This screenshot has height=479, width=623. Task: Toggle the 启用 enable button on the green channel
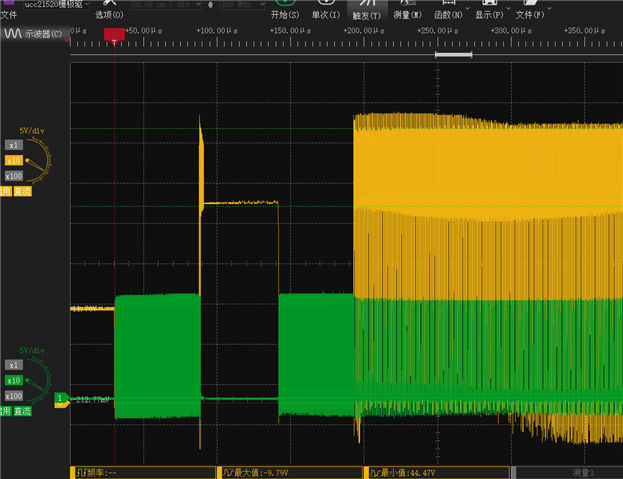(5, 411)
